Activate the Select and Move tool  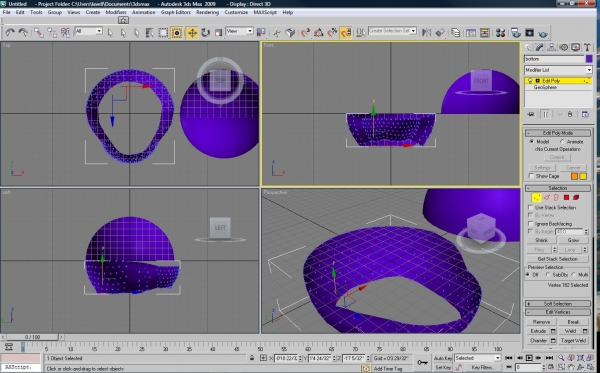point(192,33)
